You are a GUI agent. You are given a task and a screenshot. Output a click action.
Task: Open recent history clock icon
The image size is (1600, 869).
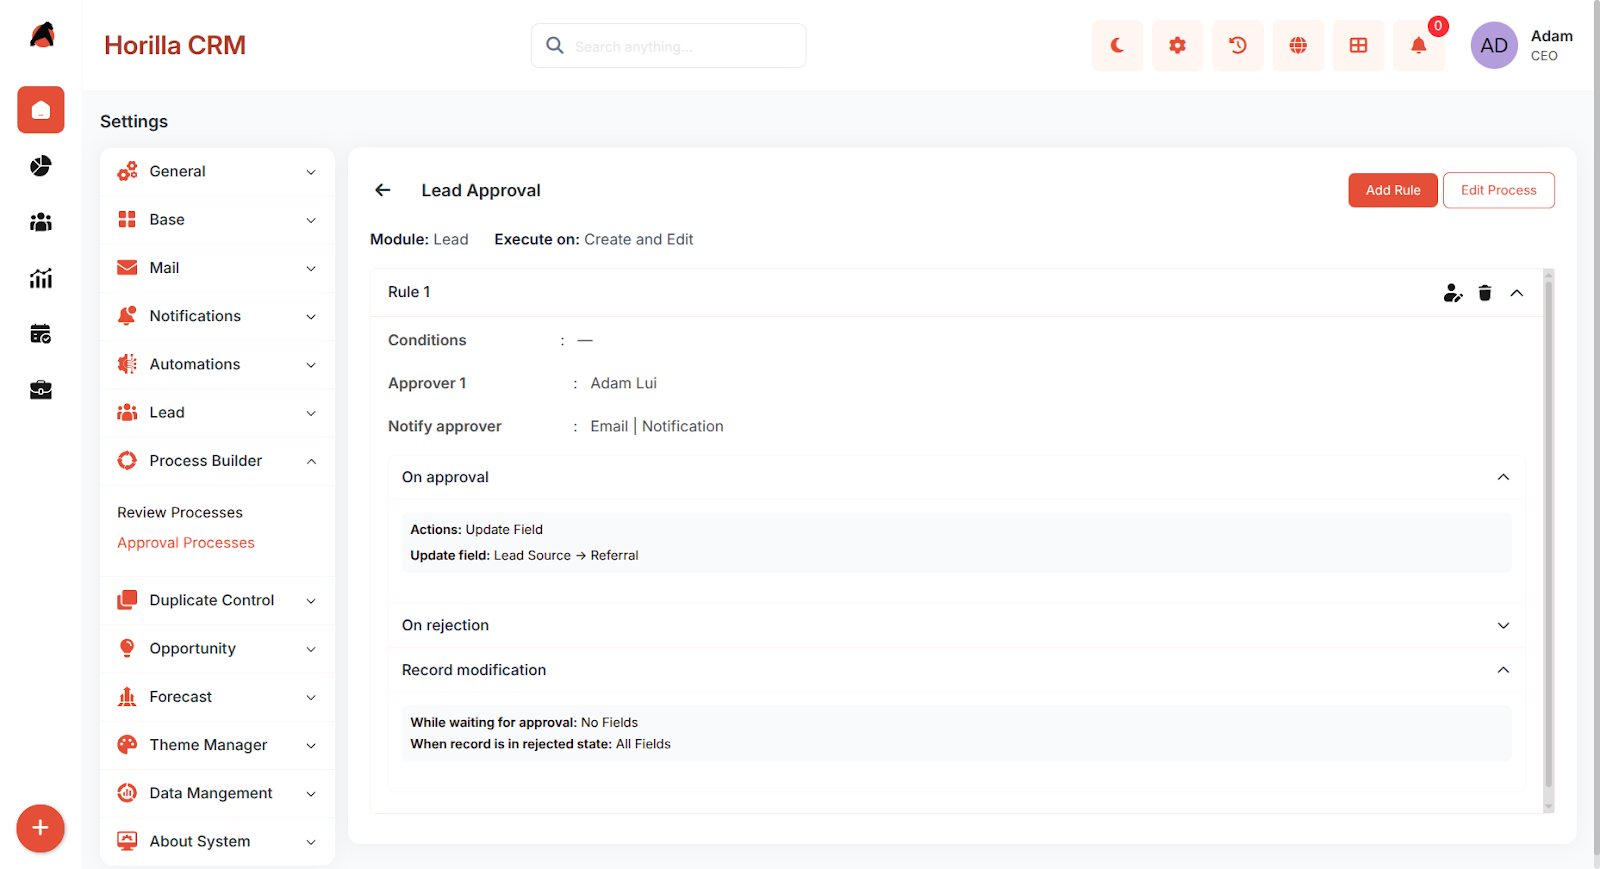click(1238, 46)
